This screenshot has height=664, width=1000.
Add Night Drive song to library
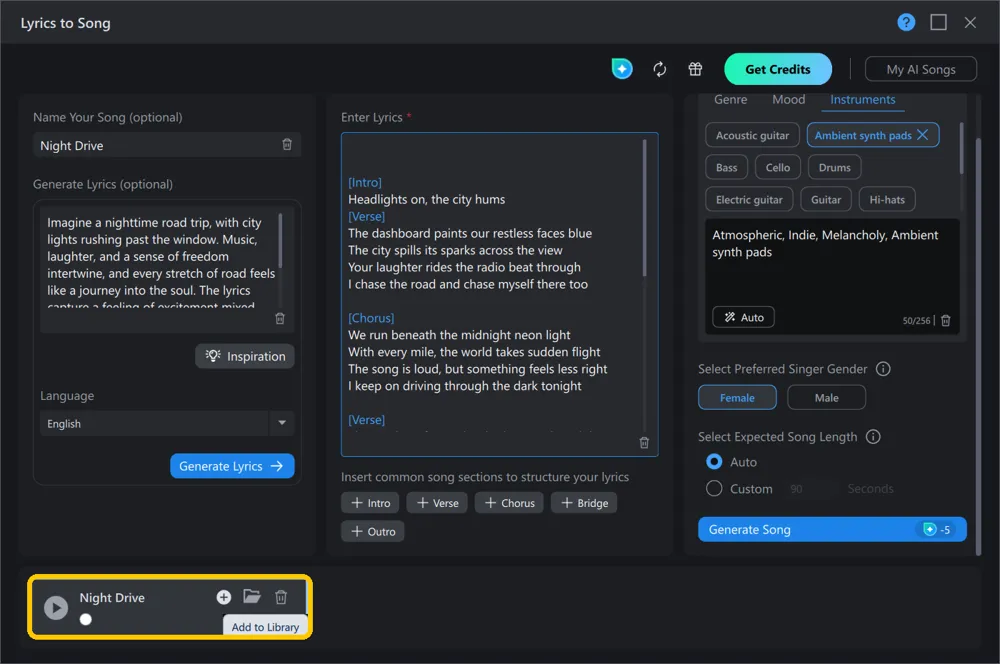(223, 597)
